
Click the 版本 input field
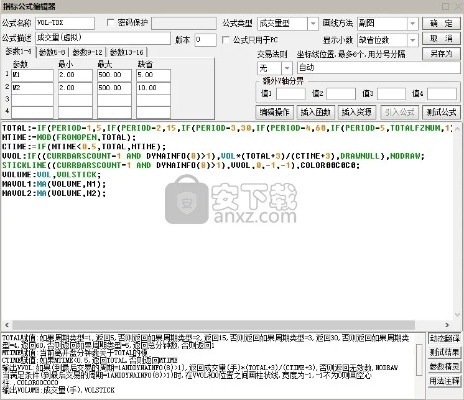tap(205, 40)
